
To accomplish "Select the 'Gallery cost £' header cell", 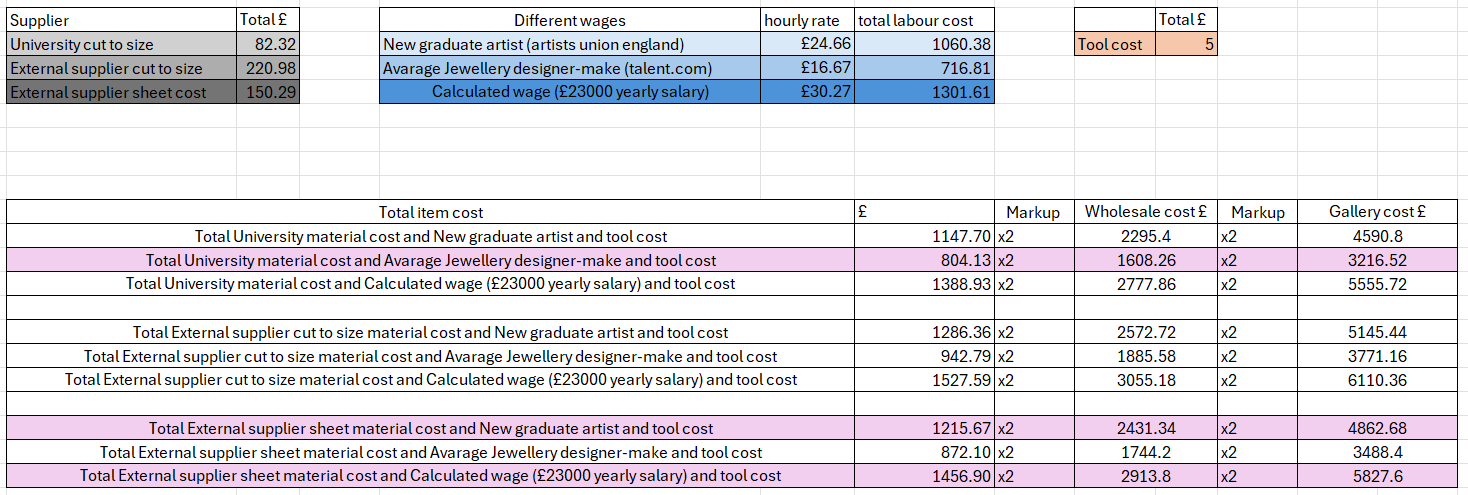I will point(1377,212).
